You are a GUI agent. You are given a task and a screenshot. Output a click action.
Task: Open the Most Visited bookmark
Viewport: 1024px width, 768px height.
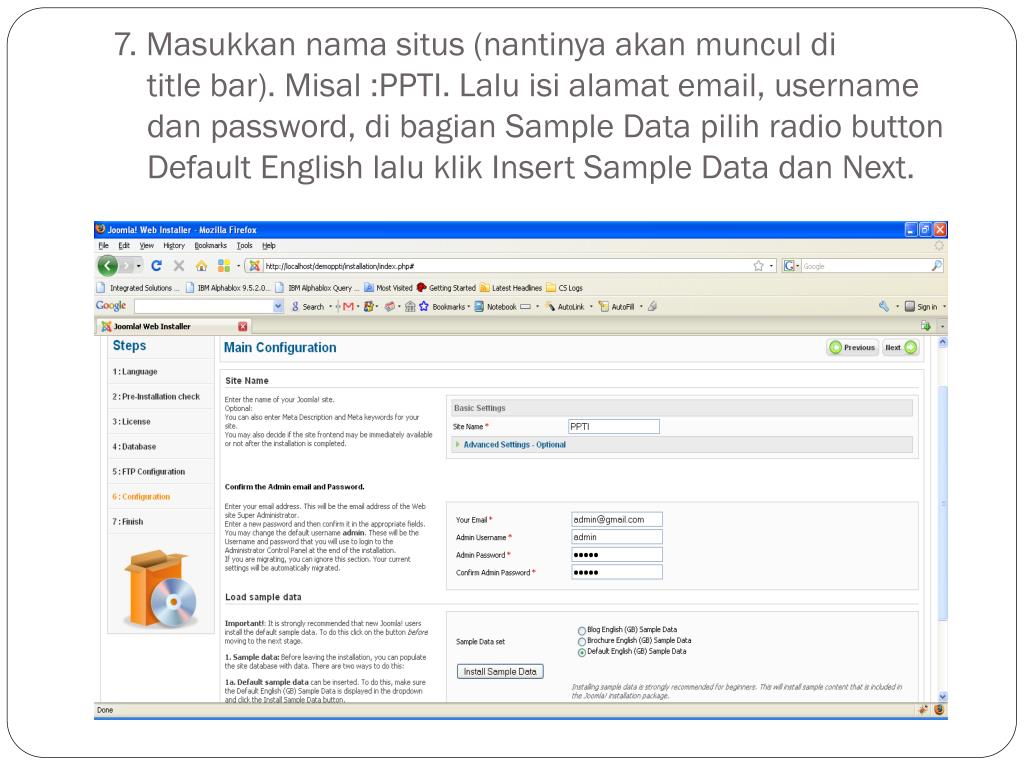pyautogui.click(x=389, y=287)
